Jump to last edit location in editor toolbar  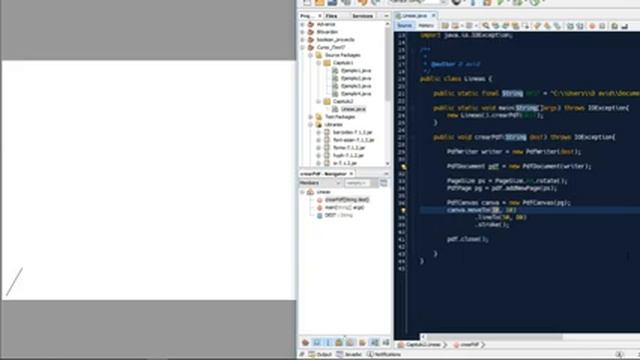pos(445,26)
